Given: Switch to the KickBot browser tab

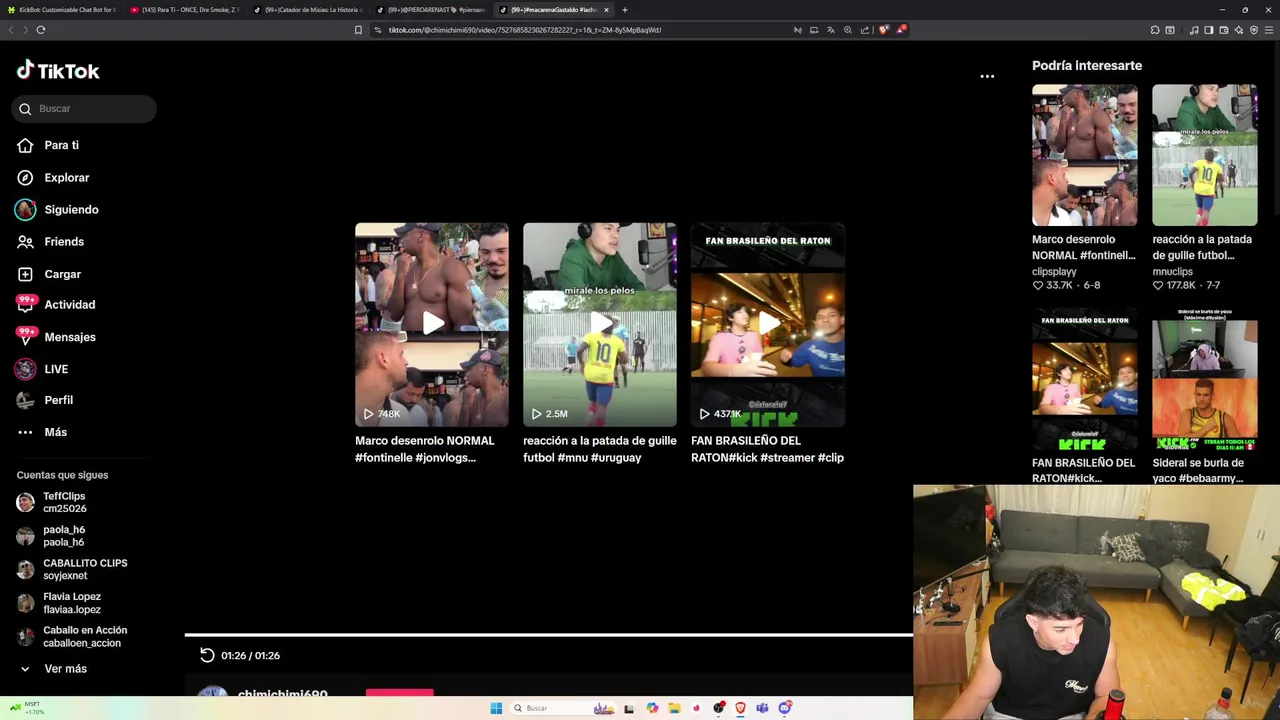Looking at the screenshot, I should tap(62, 10).
